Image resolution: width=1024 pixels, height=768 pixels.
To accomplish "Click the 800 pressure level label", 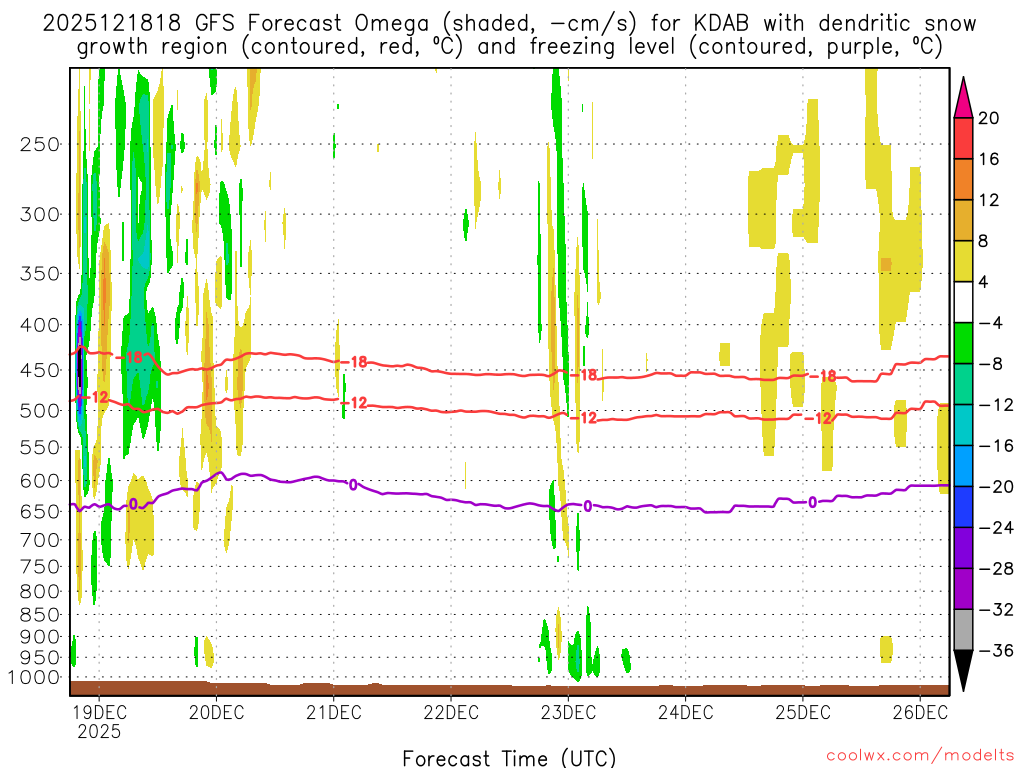I will pyautogui.click(x=40, y=592).
